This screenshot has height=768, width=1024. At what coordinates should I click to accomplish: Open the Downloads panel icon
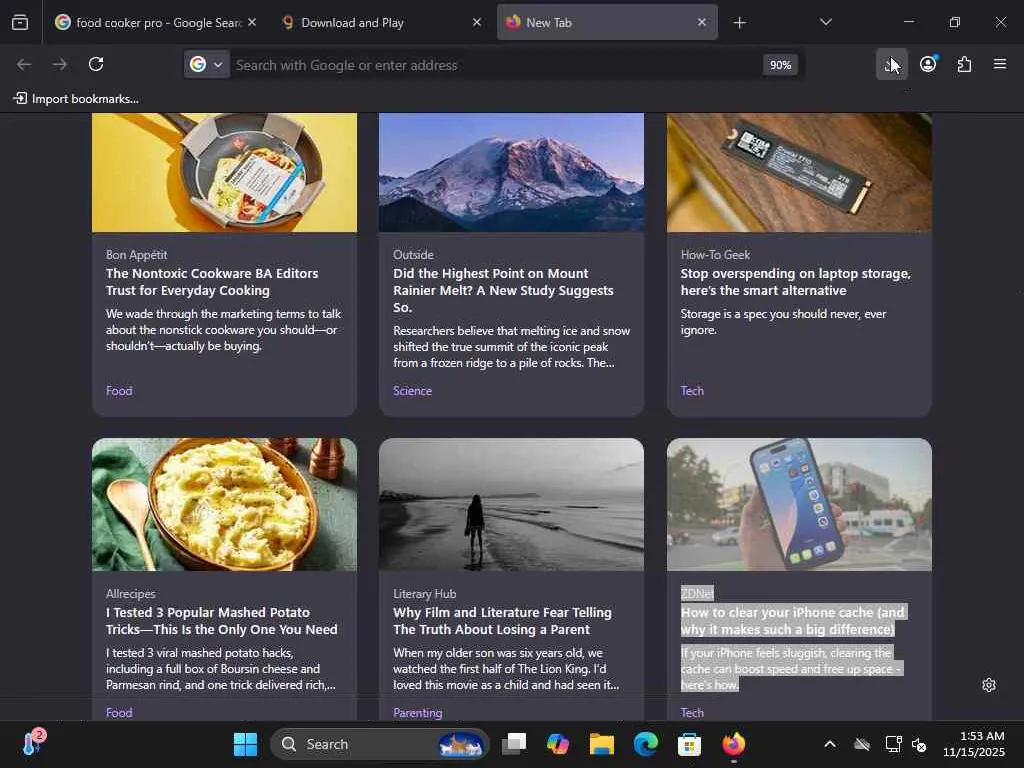coord(891,64)
